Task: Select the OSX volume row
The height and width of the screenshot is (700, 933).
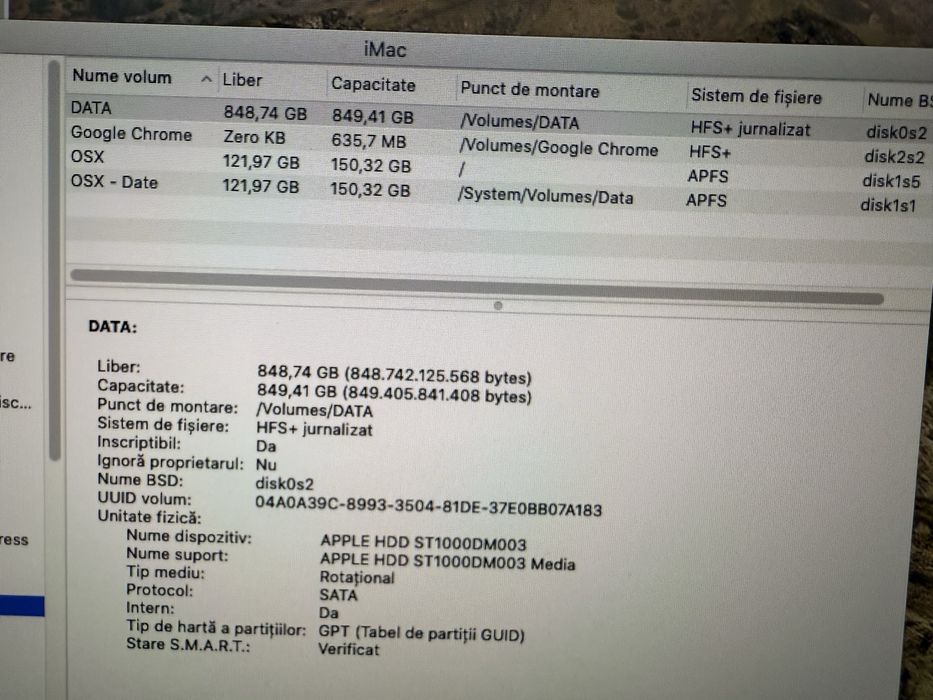Action: 499,167
